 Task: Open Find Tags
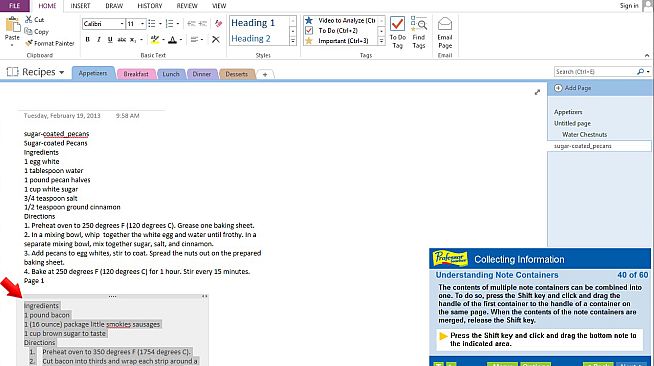click(419, 33)
